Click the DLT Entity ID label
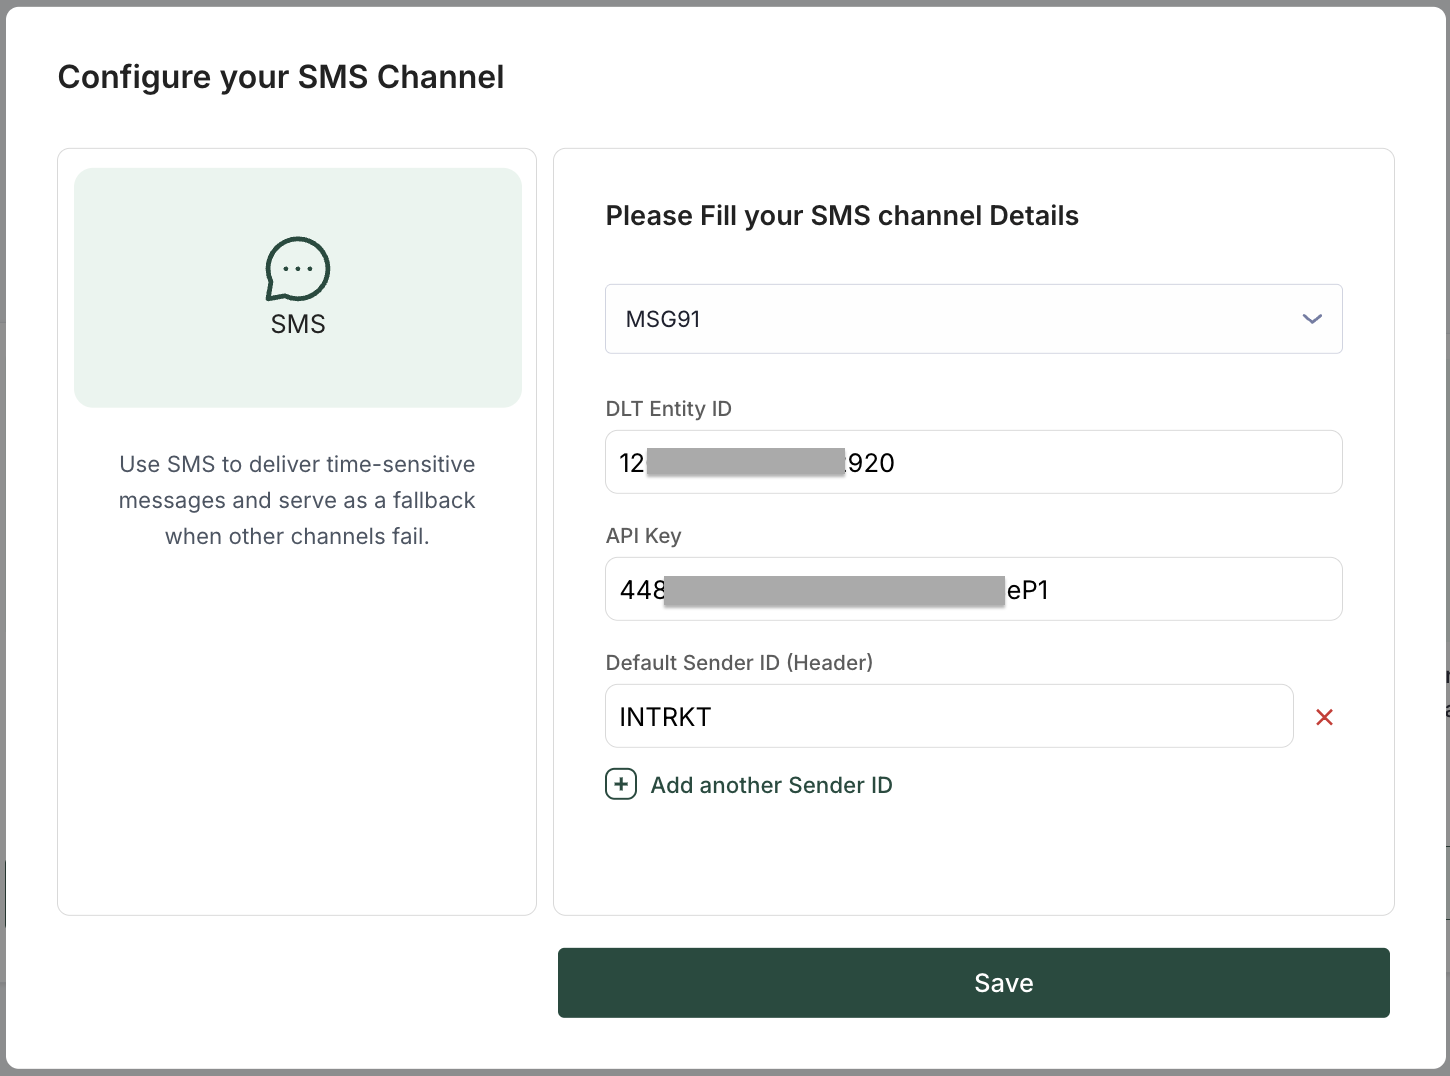 click(669, 409)
